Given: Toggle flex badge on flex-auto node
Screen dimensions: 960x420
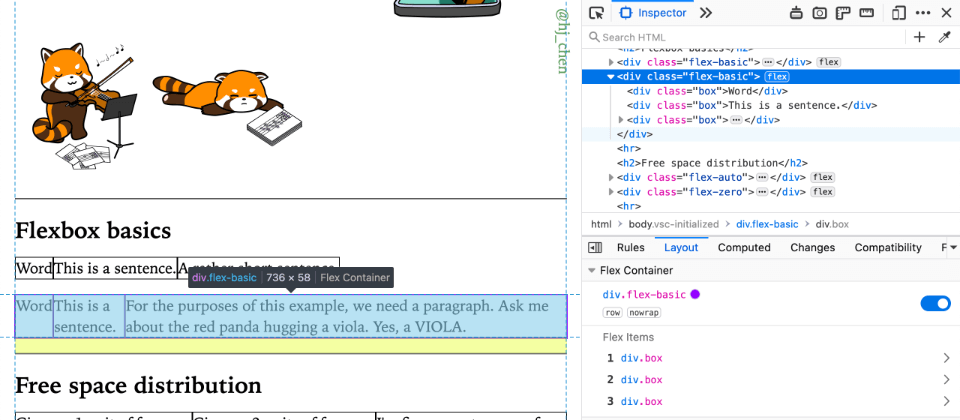Looking at the screenshot, I should click(x=822, y=178).
